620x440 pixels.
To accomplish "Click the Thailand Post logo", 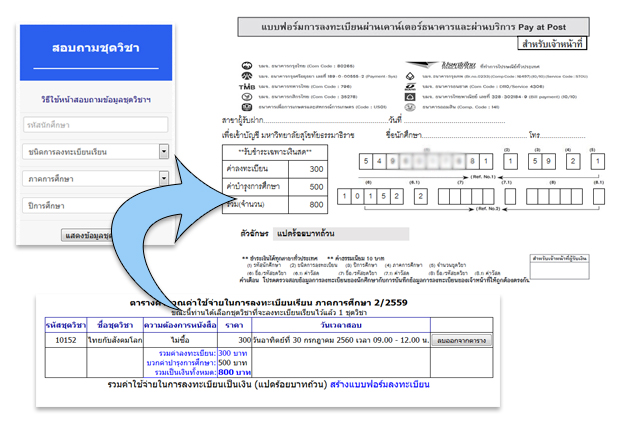I will (x=441, y=65).
